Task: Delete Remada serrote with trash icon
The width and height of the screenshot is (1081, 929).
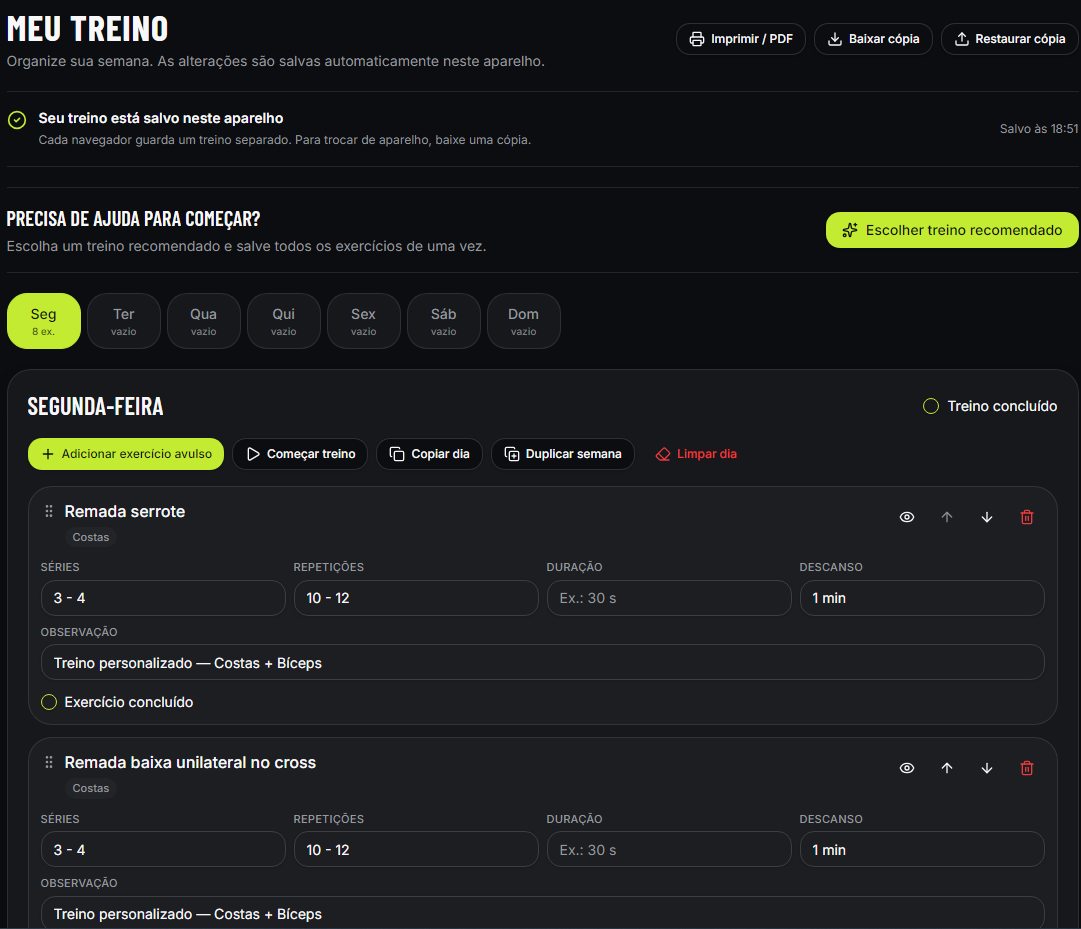Action: [x=1027, y=517]
